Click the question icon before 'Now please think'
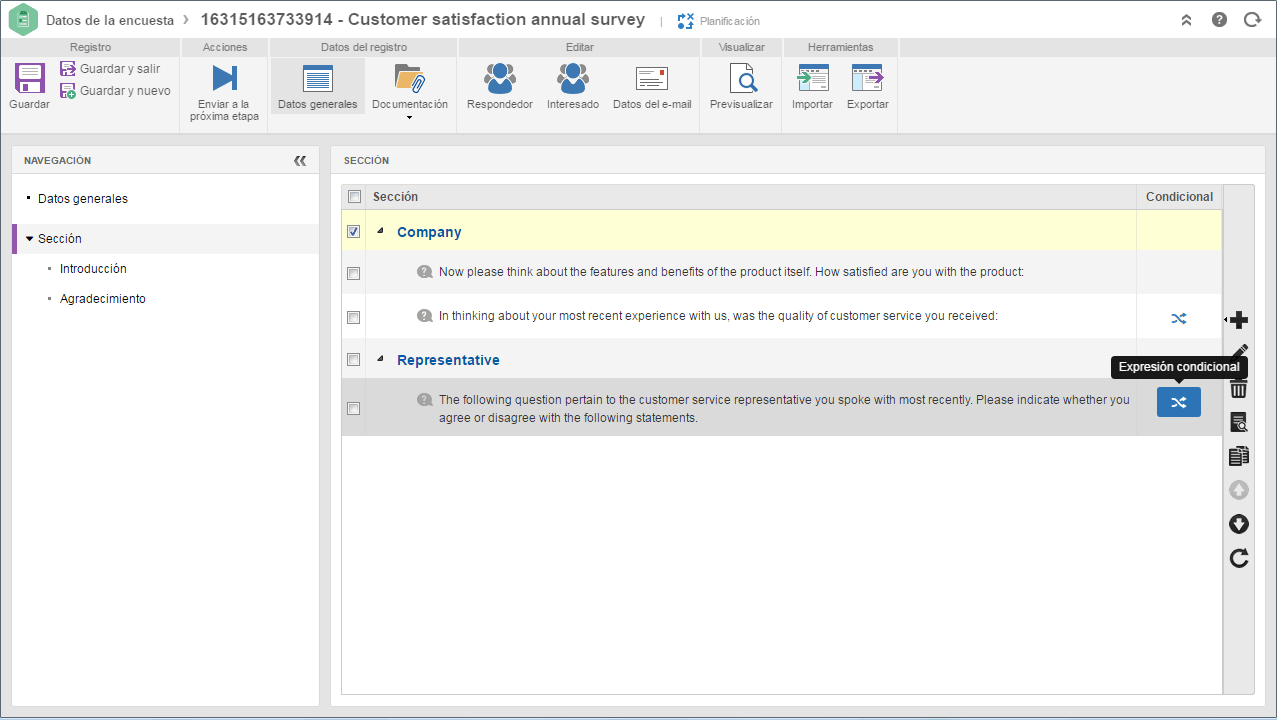 pos(425,272)
